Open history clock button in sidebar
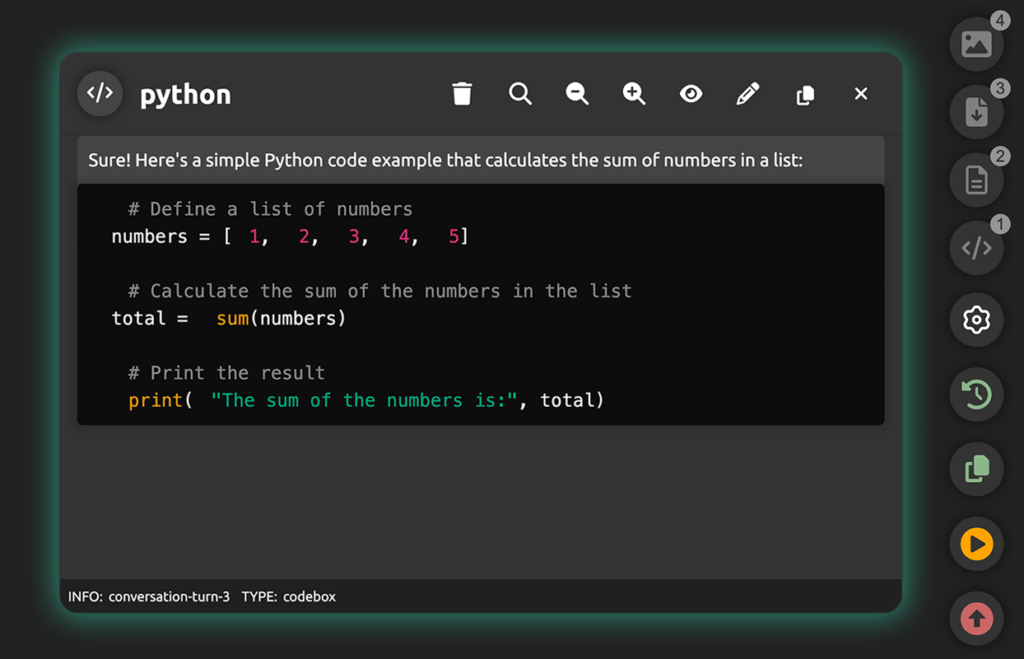This screenshot has width=1024, height=659. (976, 394)
